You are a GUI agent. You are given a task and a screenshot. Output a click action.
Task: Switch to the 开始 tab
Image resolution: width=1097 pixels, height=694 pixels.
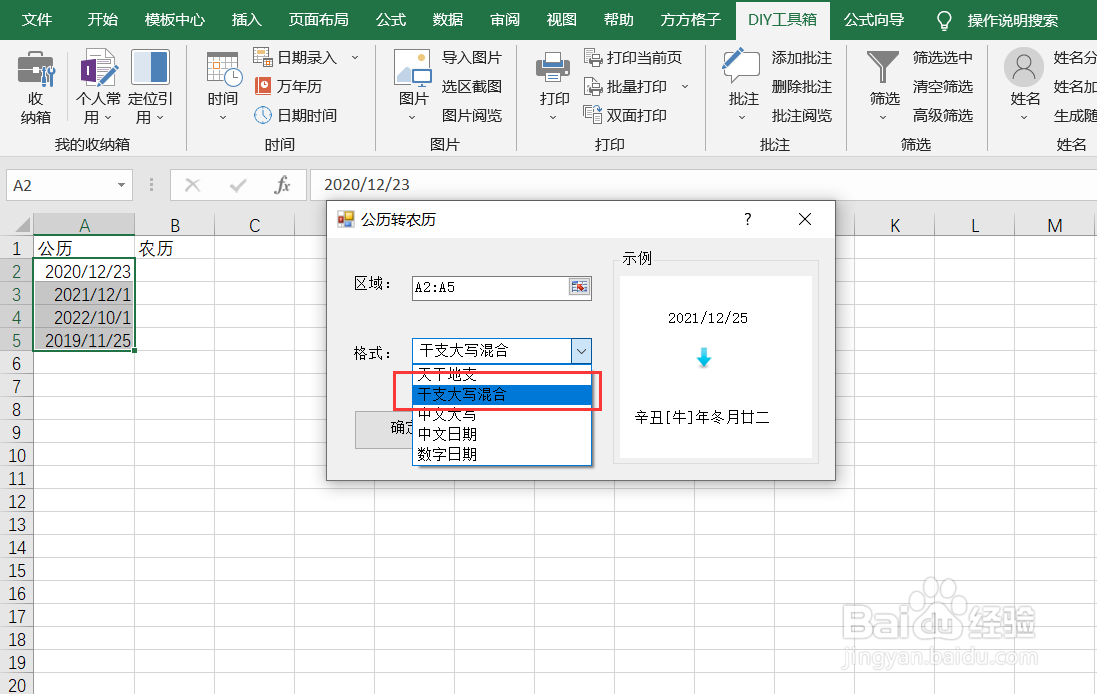pyautogui.click(x=102, y=20)
